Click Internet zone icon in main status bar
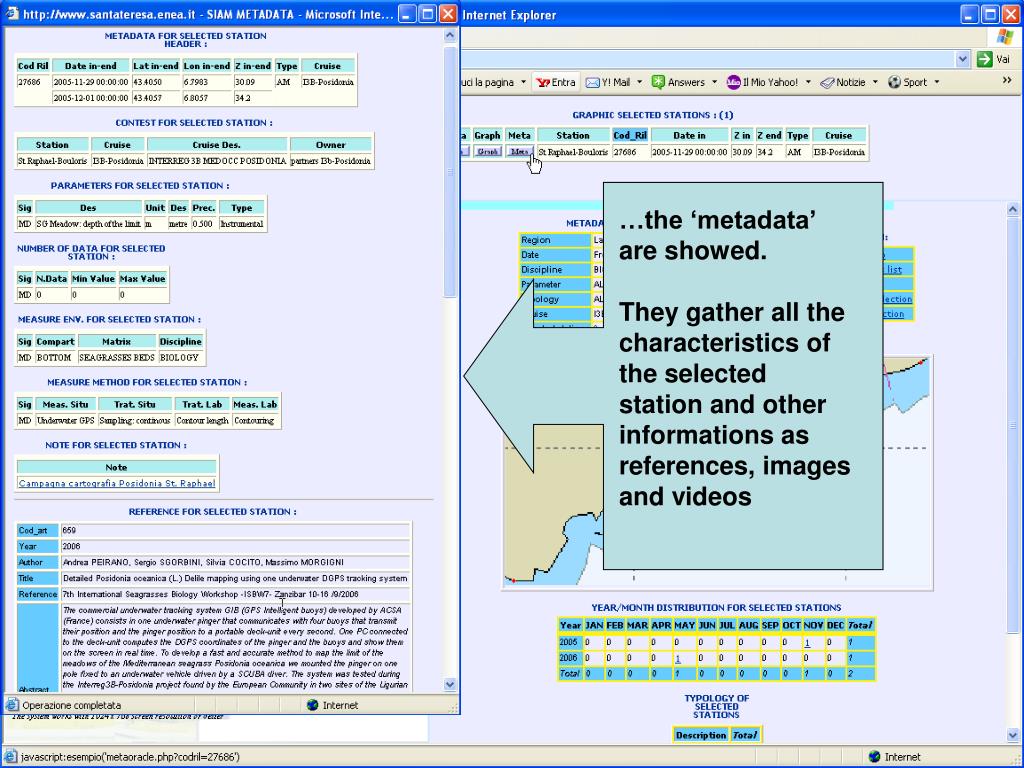This screenshot has height=768, width=1024. (874, 757)
